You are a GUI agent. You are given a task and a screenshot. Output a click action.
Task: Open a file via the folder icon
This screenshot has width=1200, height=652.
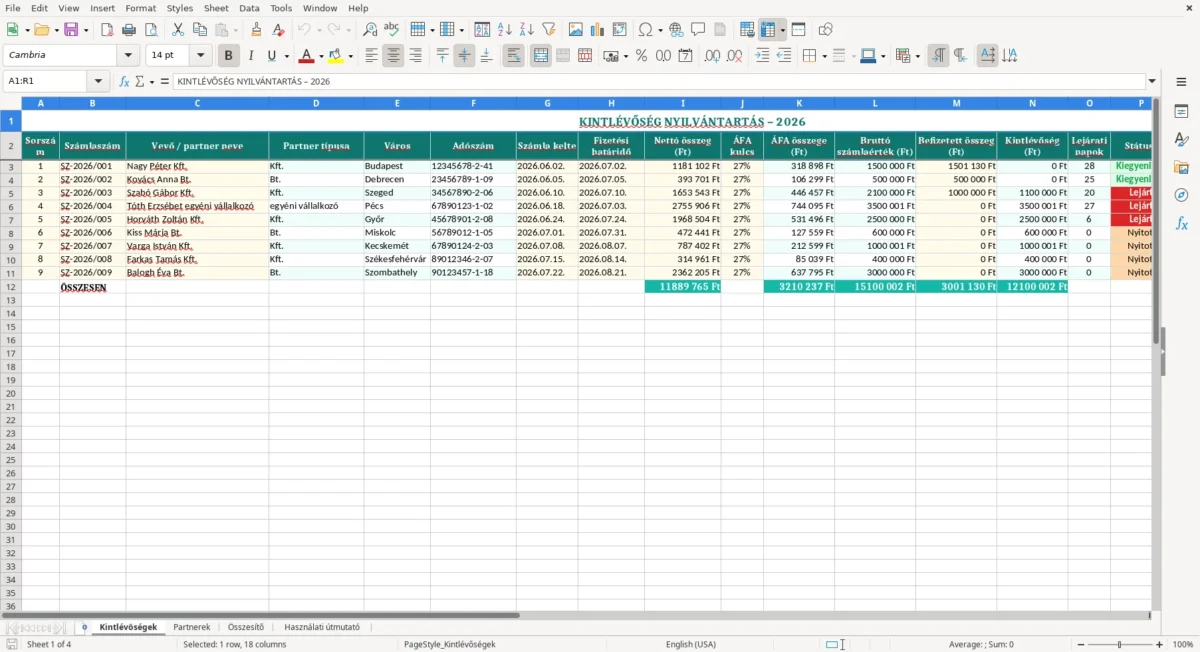[41, 30]
